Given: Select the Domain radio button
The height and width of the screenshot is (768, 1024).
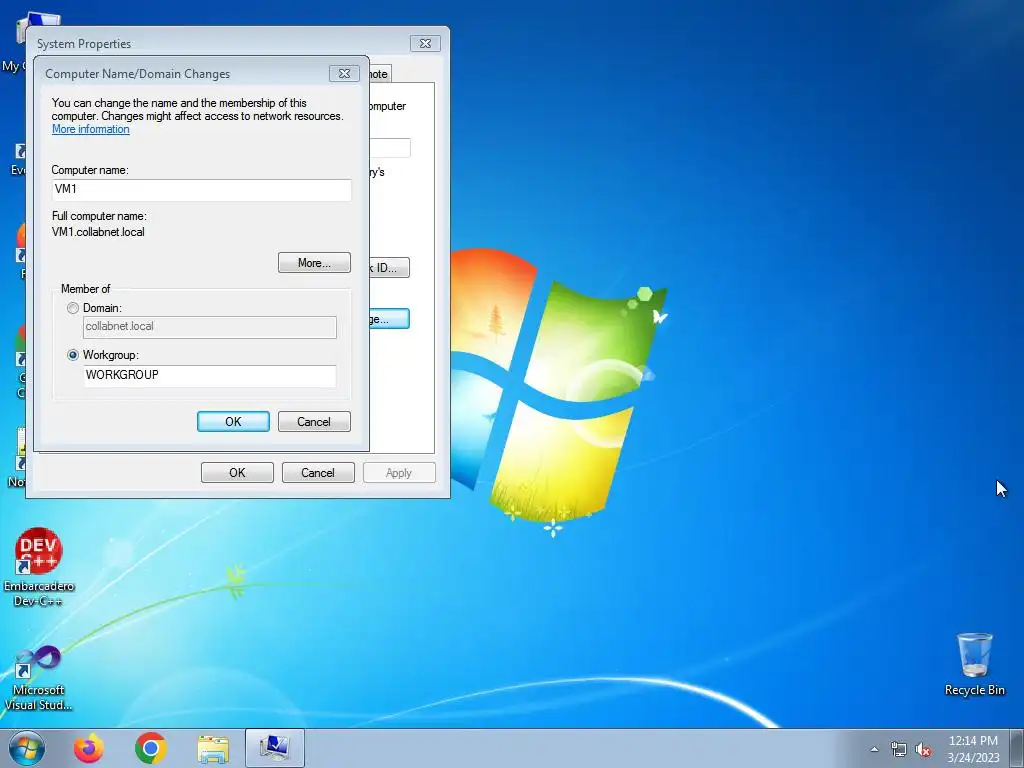Looking at the screenshot, I should [73, 308].
